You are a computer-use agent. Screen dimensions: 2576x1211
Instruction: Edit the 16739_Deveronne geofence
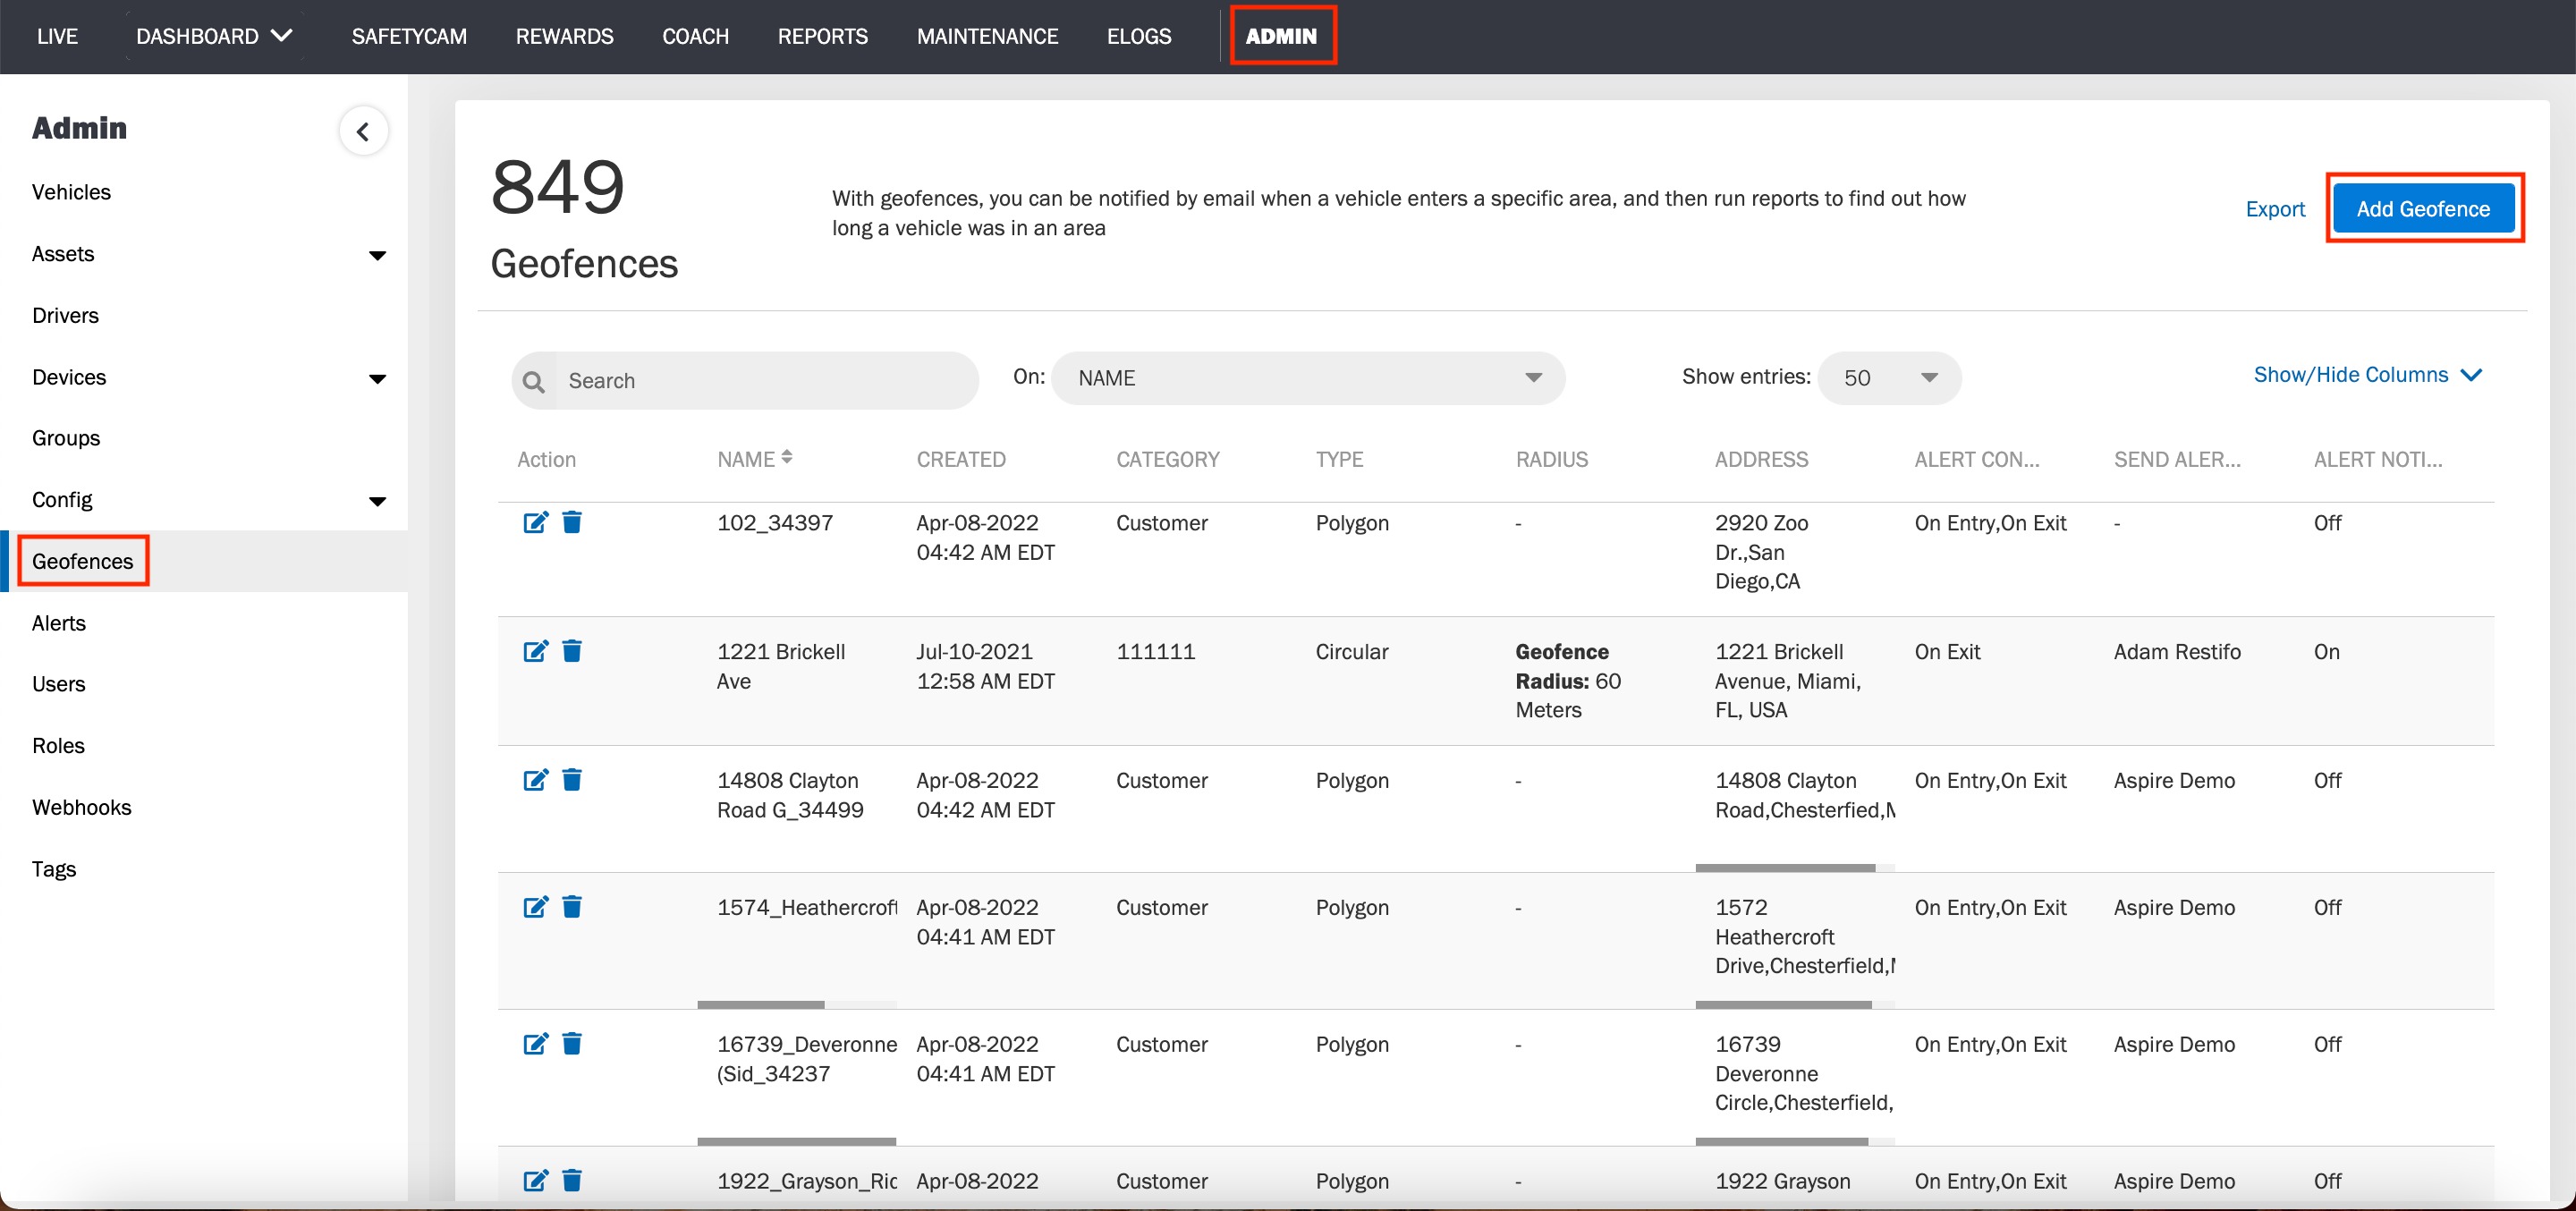click(535, 1043)
